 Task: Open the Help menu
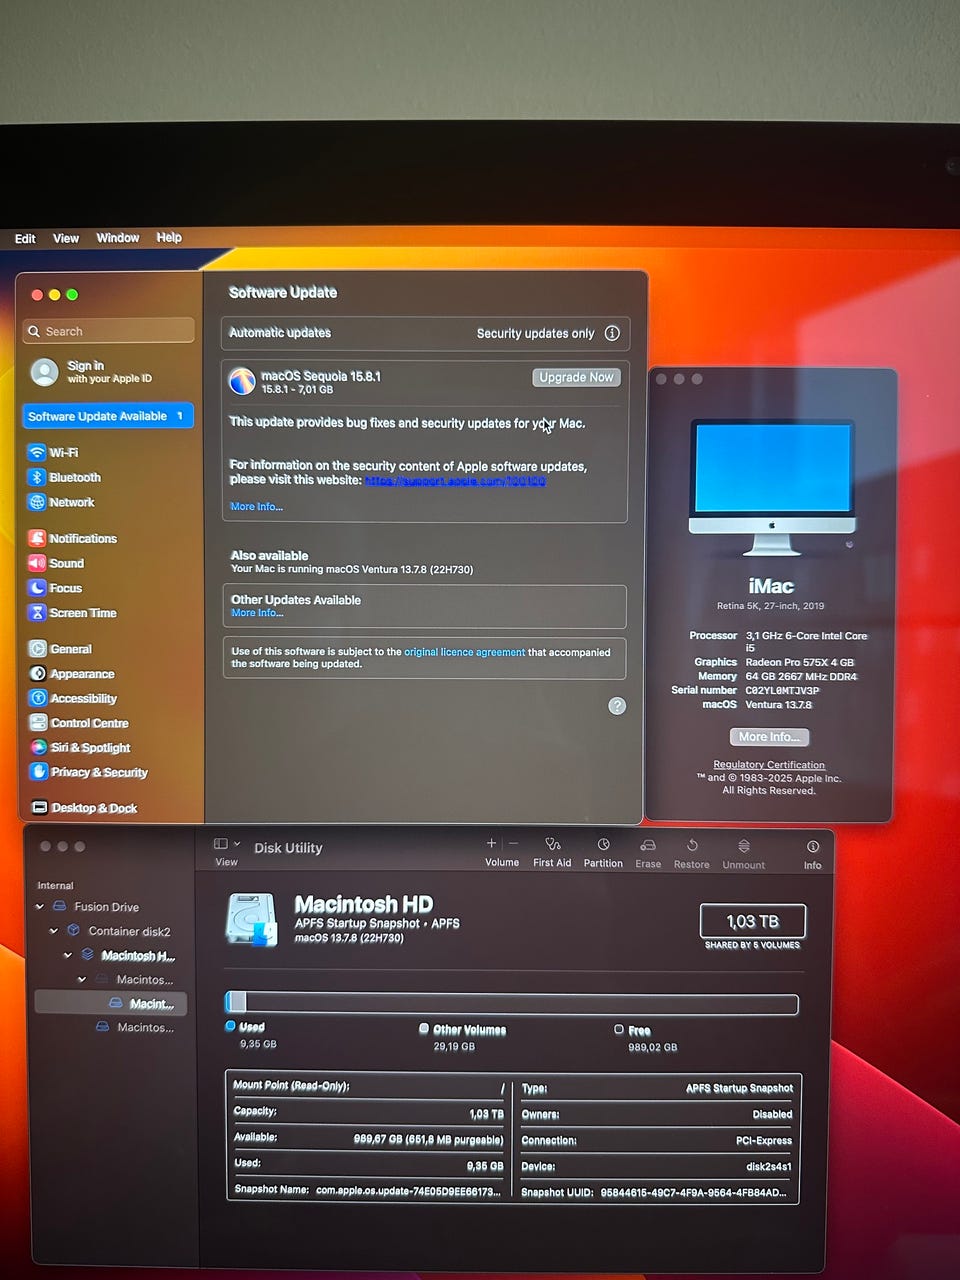point(169,238)
